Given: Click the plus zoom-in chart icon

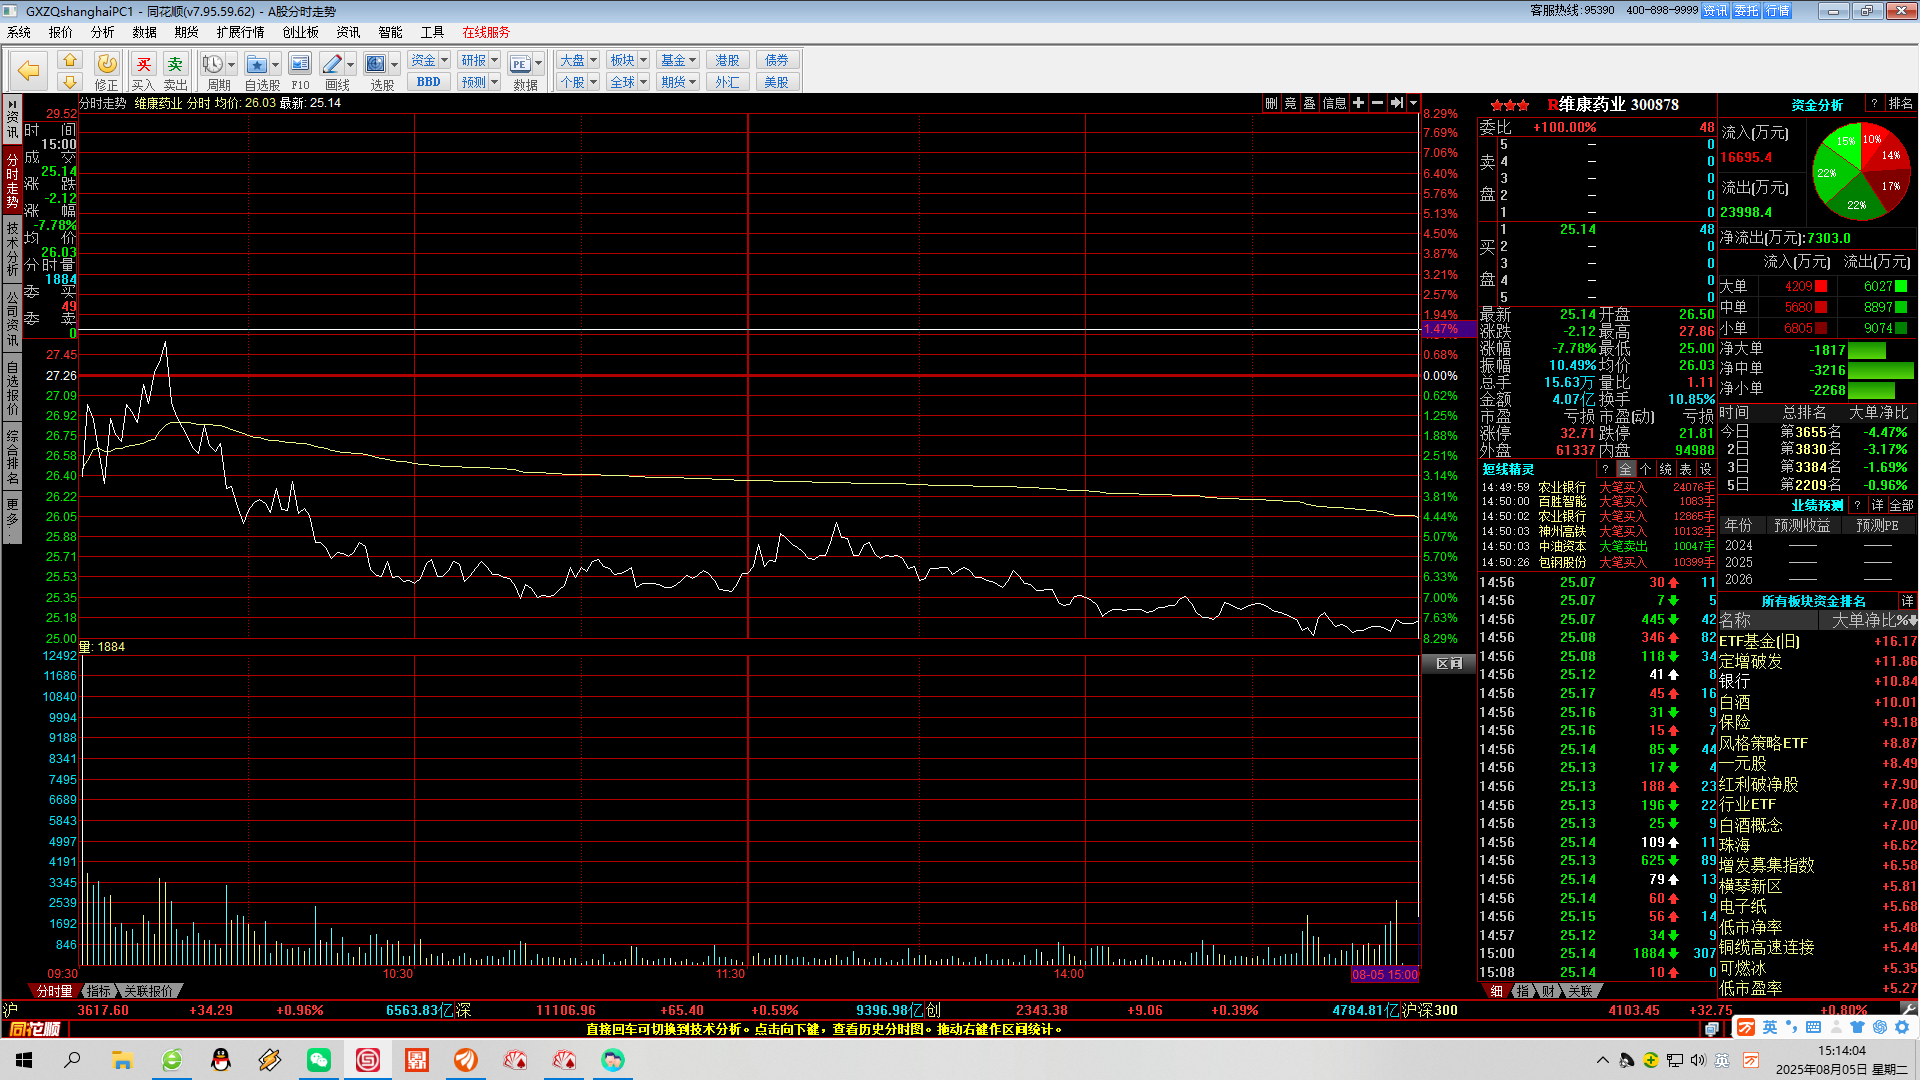Looking at the screenshot, I should pyautogui.click(x=1358, y=103).
